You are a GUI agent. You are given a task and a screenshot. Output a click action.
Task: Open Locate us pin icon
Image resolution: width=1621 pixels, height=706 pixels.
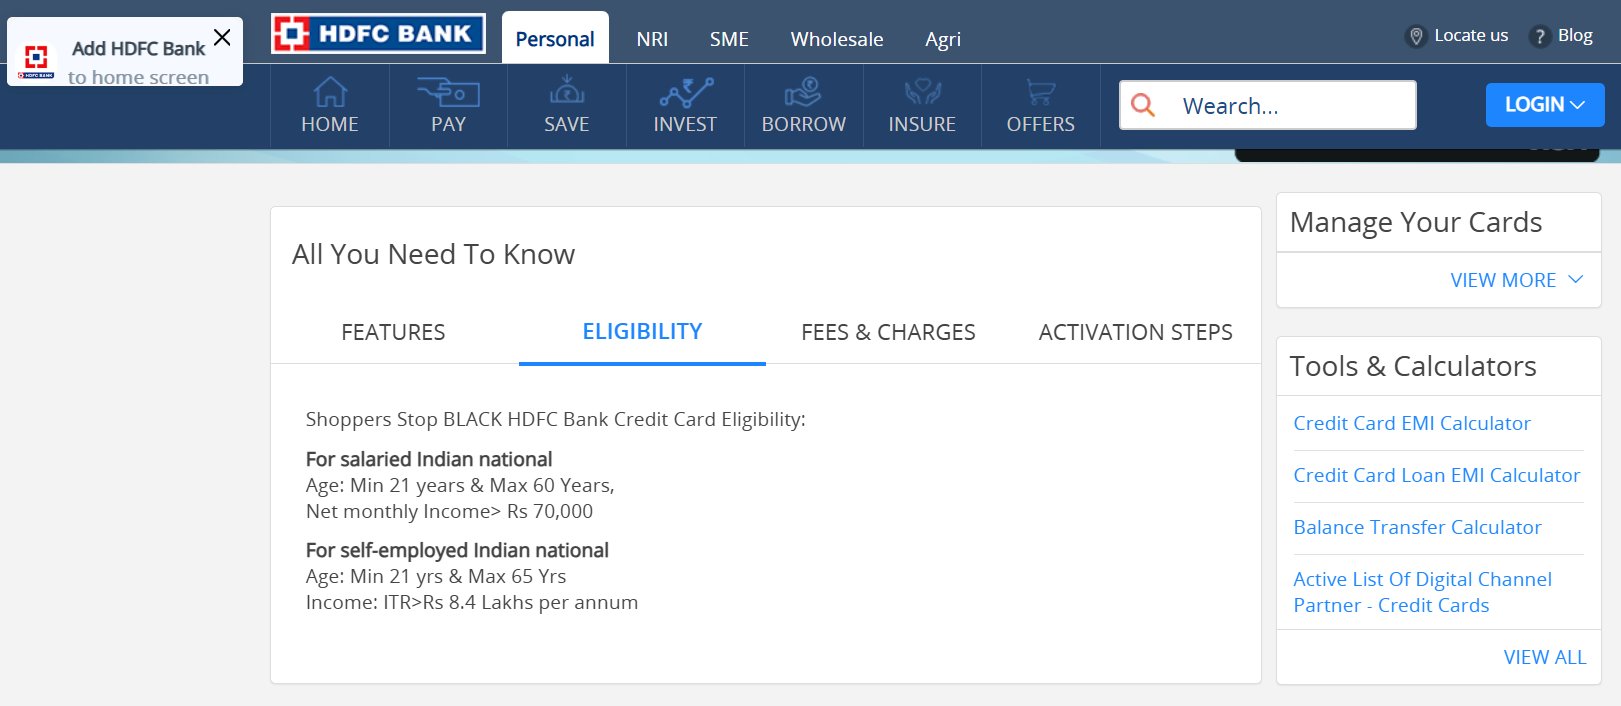click(1416, 36)
